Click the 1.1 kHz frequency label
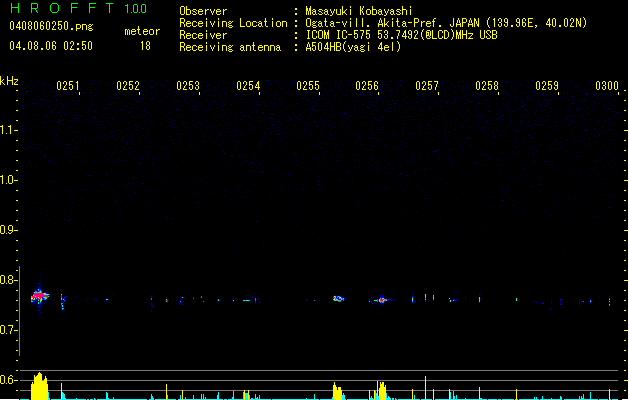 (7, 130)
